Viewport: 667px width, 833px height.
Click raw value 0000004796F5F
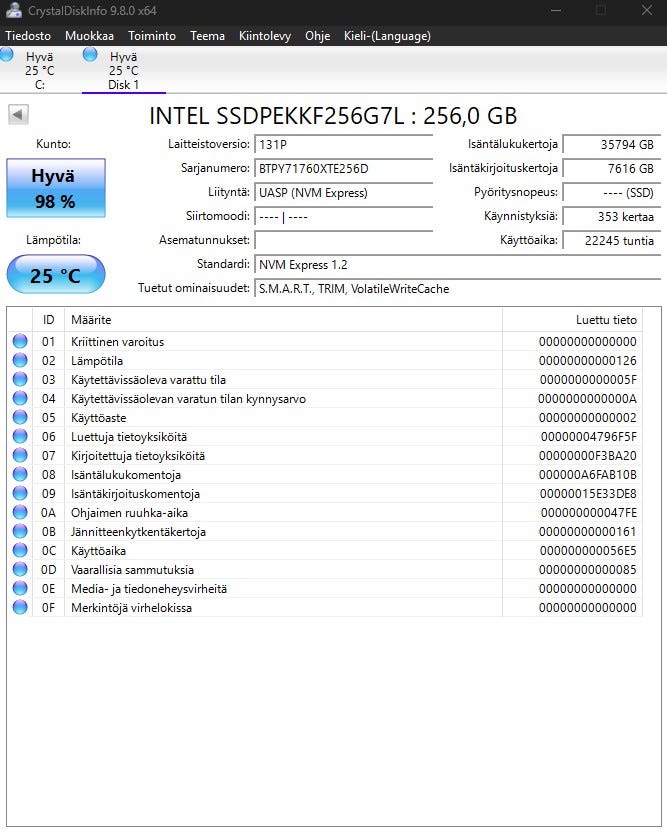coord(588,437)
